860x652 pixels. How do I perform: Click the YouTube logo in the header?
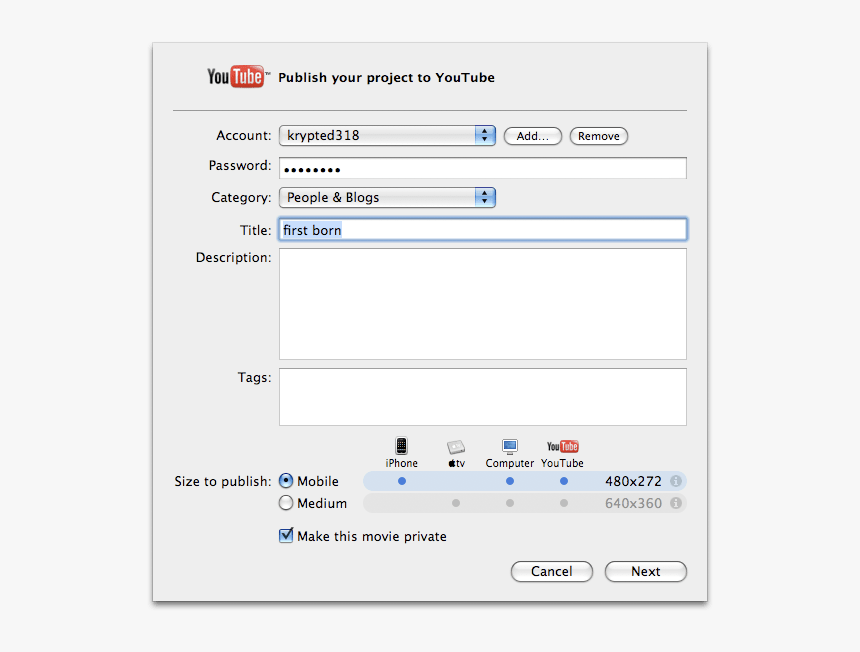click(x=238, y=77)
